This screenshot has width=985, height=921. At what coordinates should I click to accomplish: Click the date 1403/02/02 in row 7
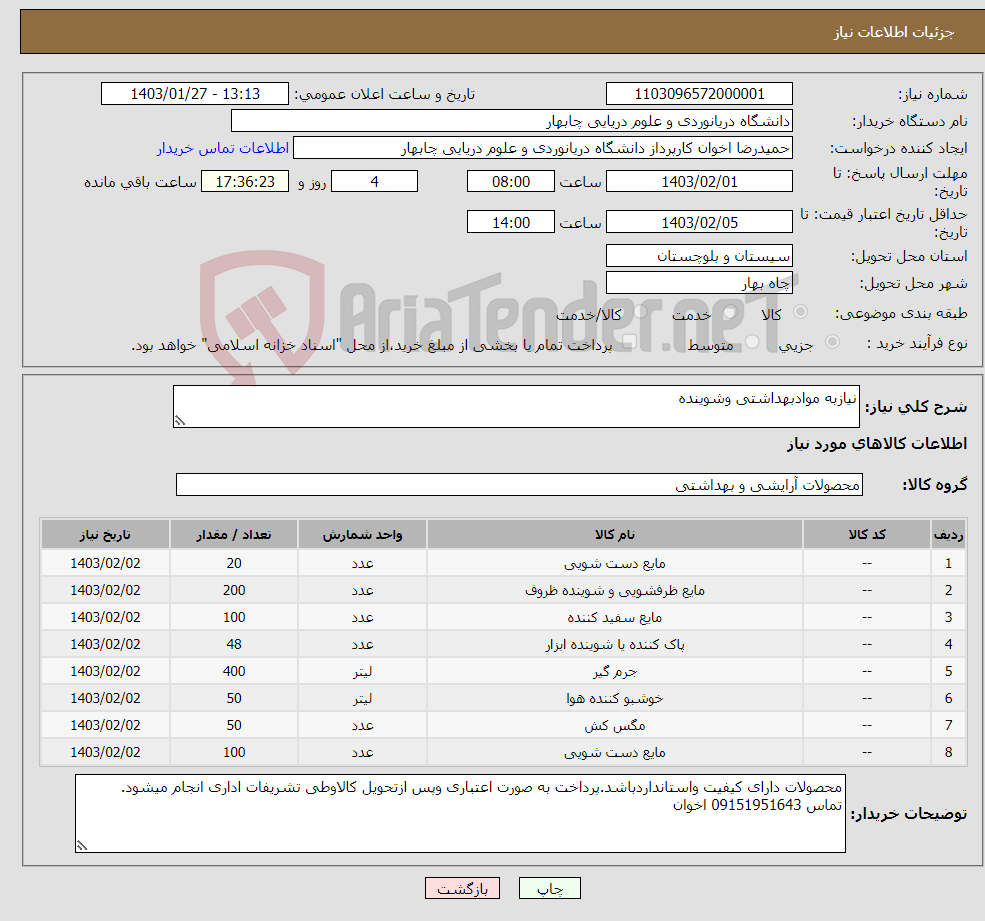(x=105, y=726)
